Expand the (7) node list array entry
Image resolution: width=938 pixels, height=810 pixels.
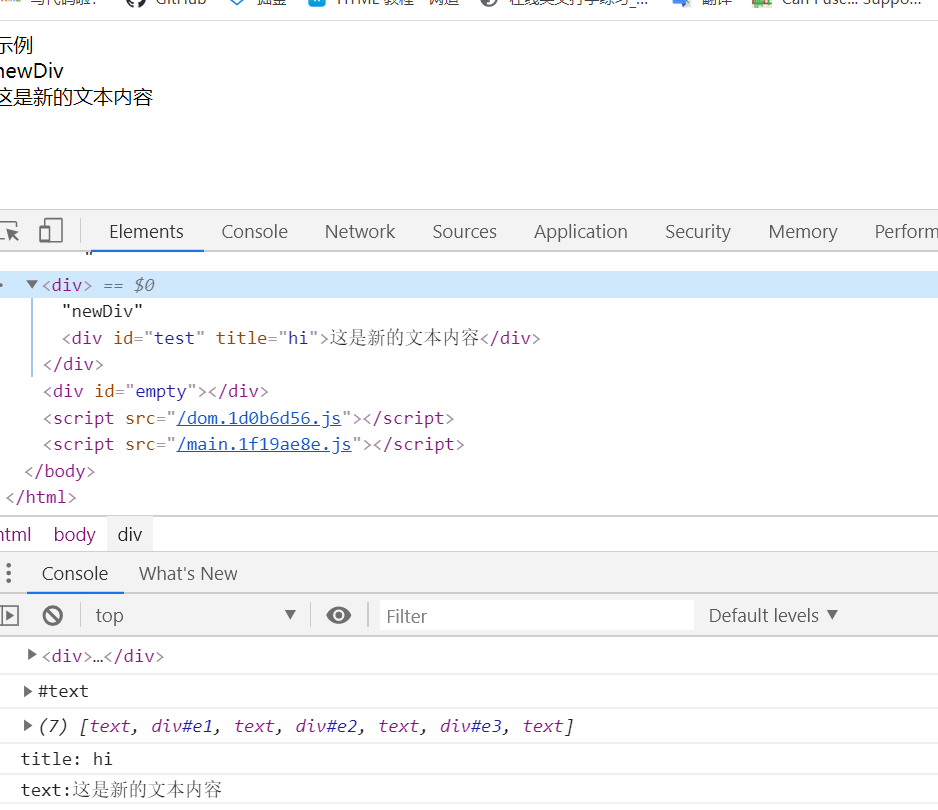(27, 726)
